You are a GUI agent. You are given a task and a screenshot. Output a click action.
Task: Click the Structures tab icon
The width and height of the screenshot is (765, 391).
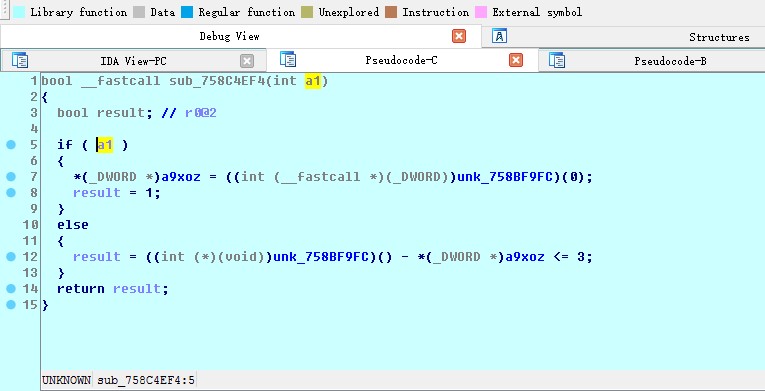click(499, 36)
